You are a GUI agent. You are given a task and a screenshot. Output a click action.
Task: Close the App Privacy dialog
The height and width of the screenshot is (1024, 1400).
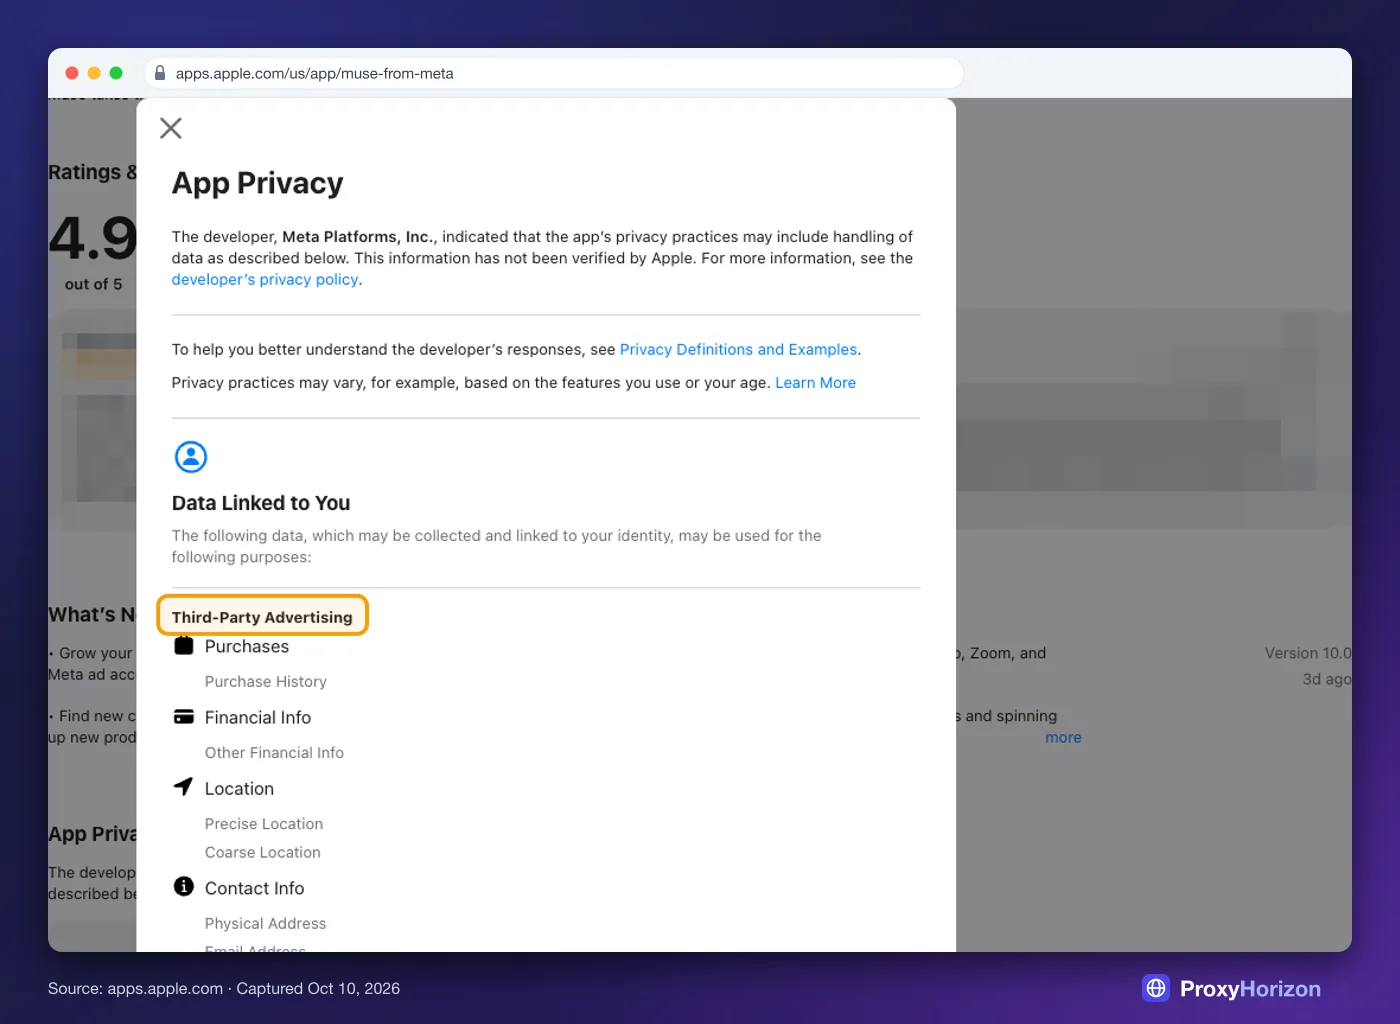(x=171, y=128)
